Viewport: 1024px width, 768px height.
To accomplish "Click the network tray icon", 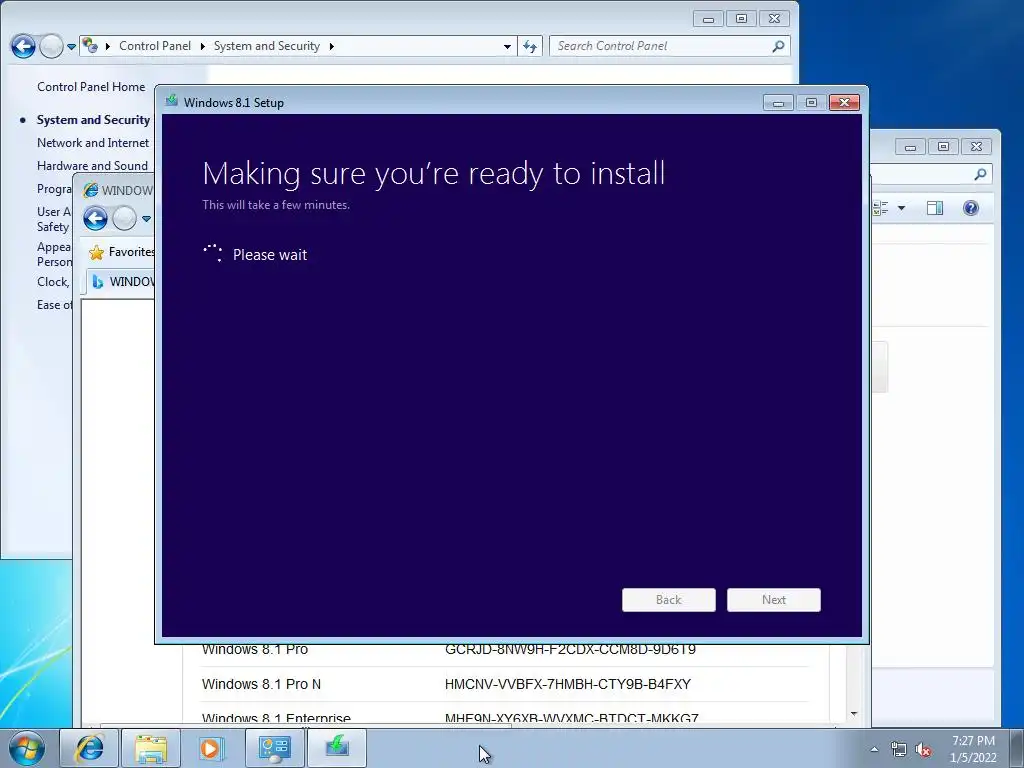I will point(899,749).
